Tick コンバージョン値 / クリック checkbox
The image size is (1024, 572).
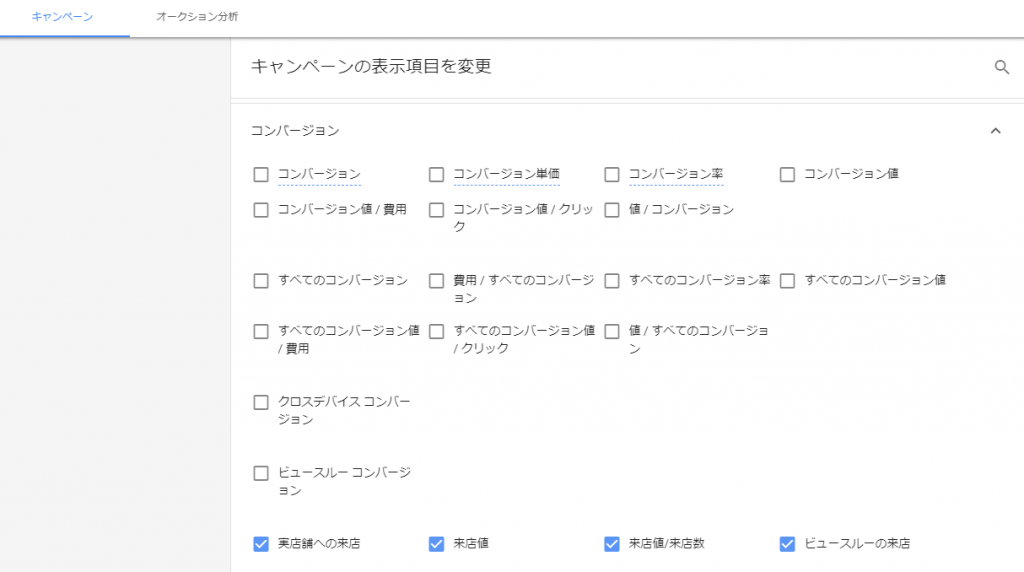(x=436, y=210)
